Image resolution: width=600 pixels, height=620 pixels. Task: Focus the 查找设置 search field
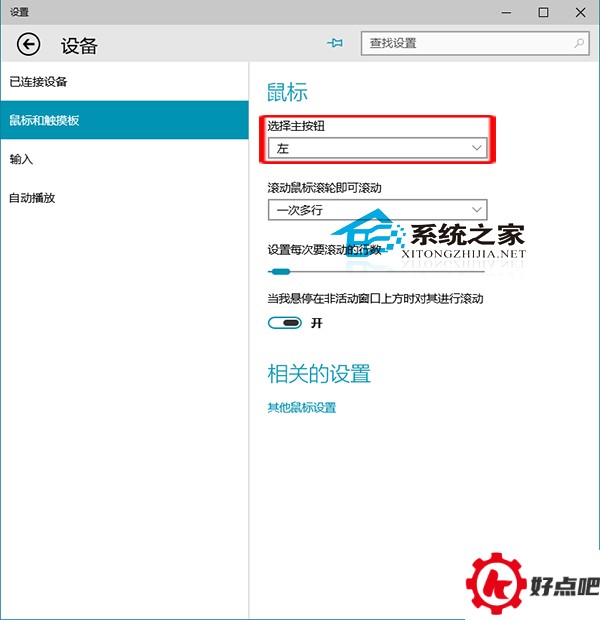coord(475,43)
